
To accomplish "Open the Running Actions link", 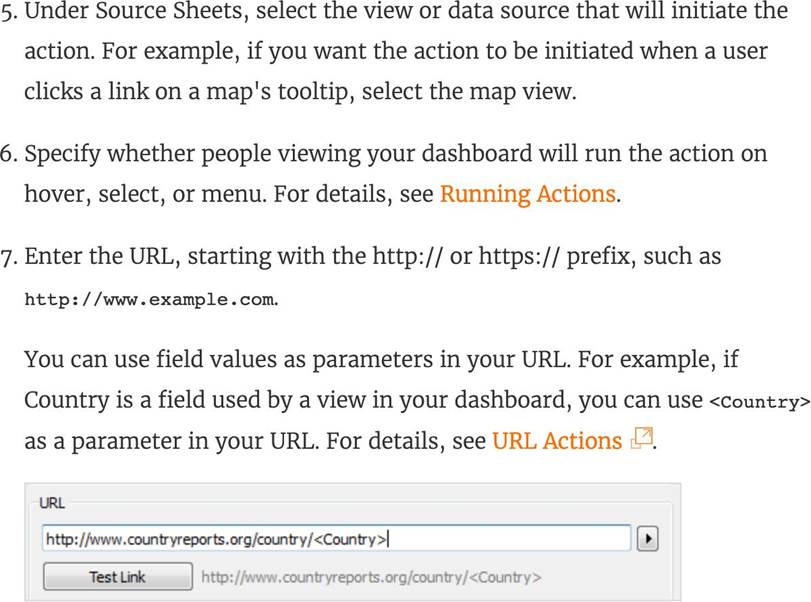I will coord(527,194).
